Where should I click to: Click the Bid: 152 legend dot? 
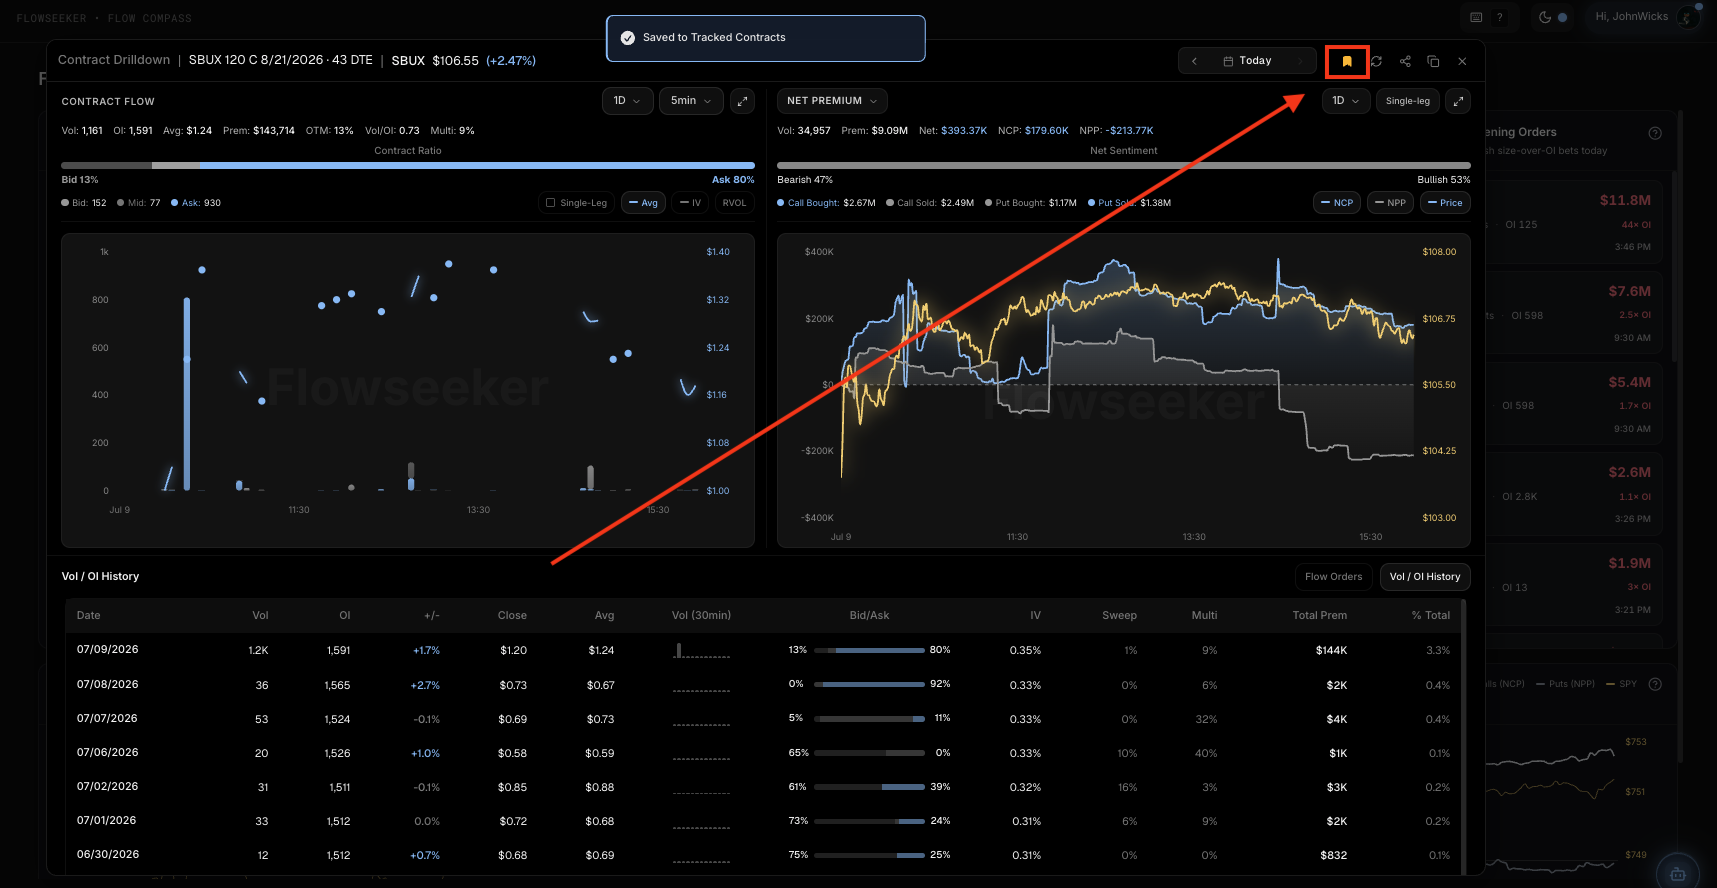[x=65, y=203]
